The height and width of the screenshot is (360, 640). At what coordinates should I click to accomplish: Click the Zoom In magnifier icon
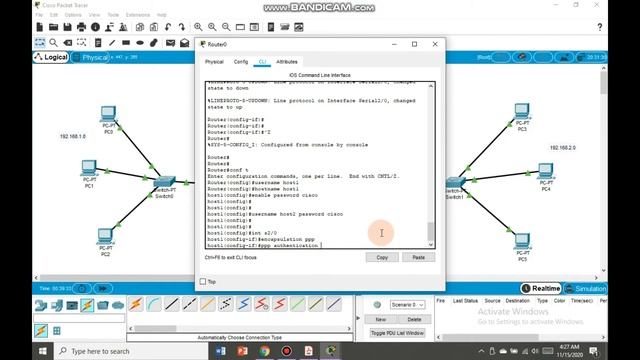click(x=198, y=27)
